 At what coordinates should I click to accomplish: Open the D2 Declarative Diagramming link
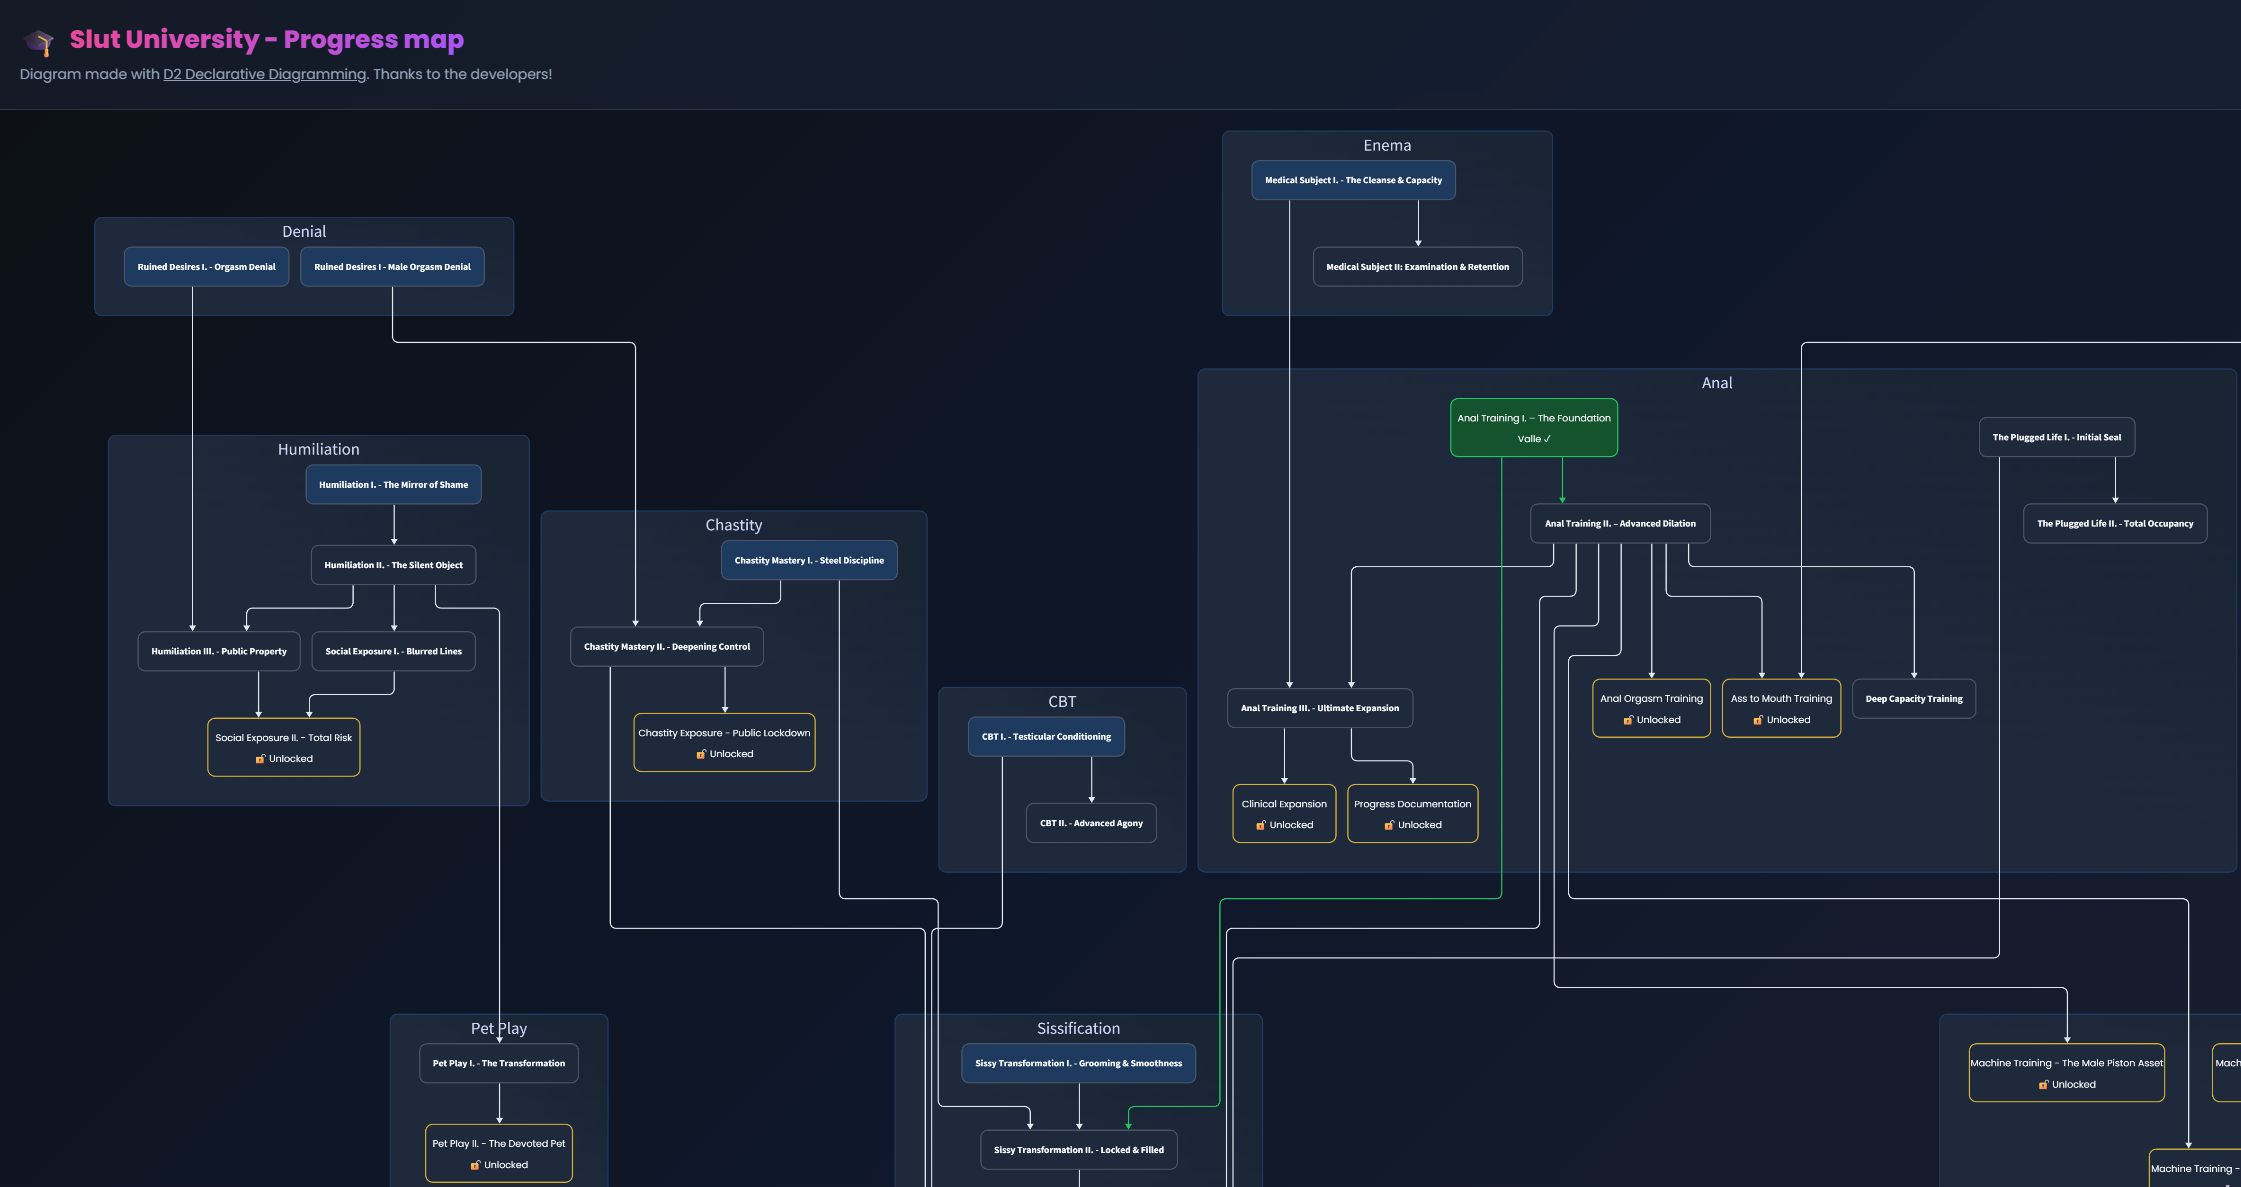[264, 74]
